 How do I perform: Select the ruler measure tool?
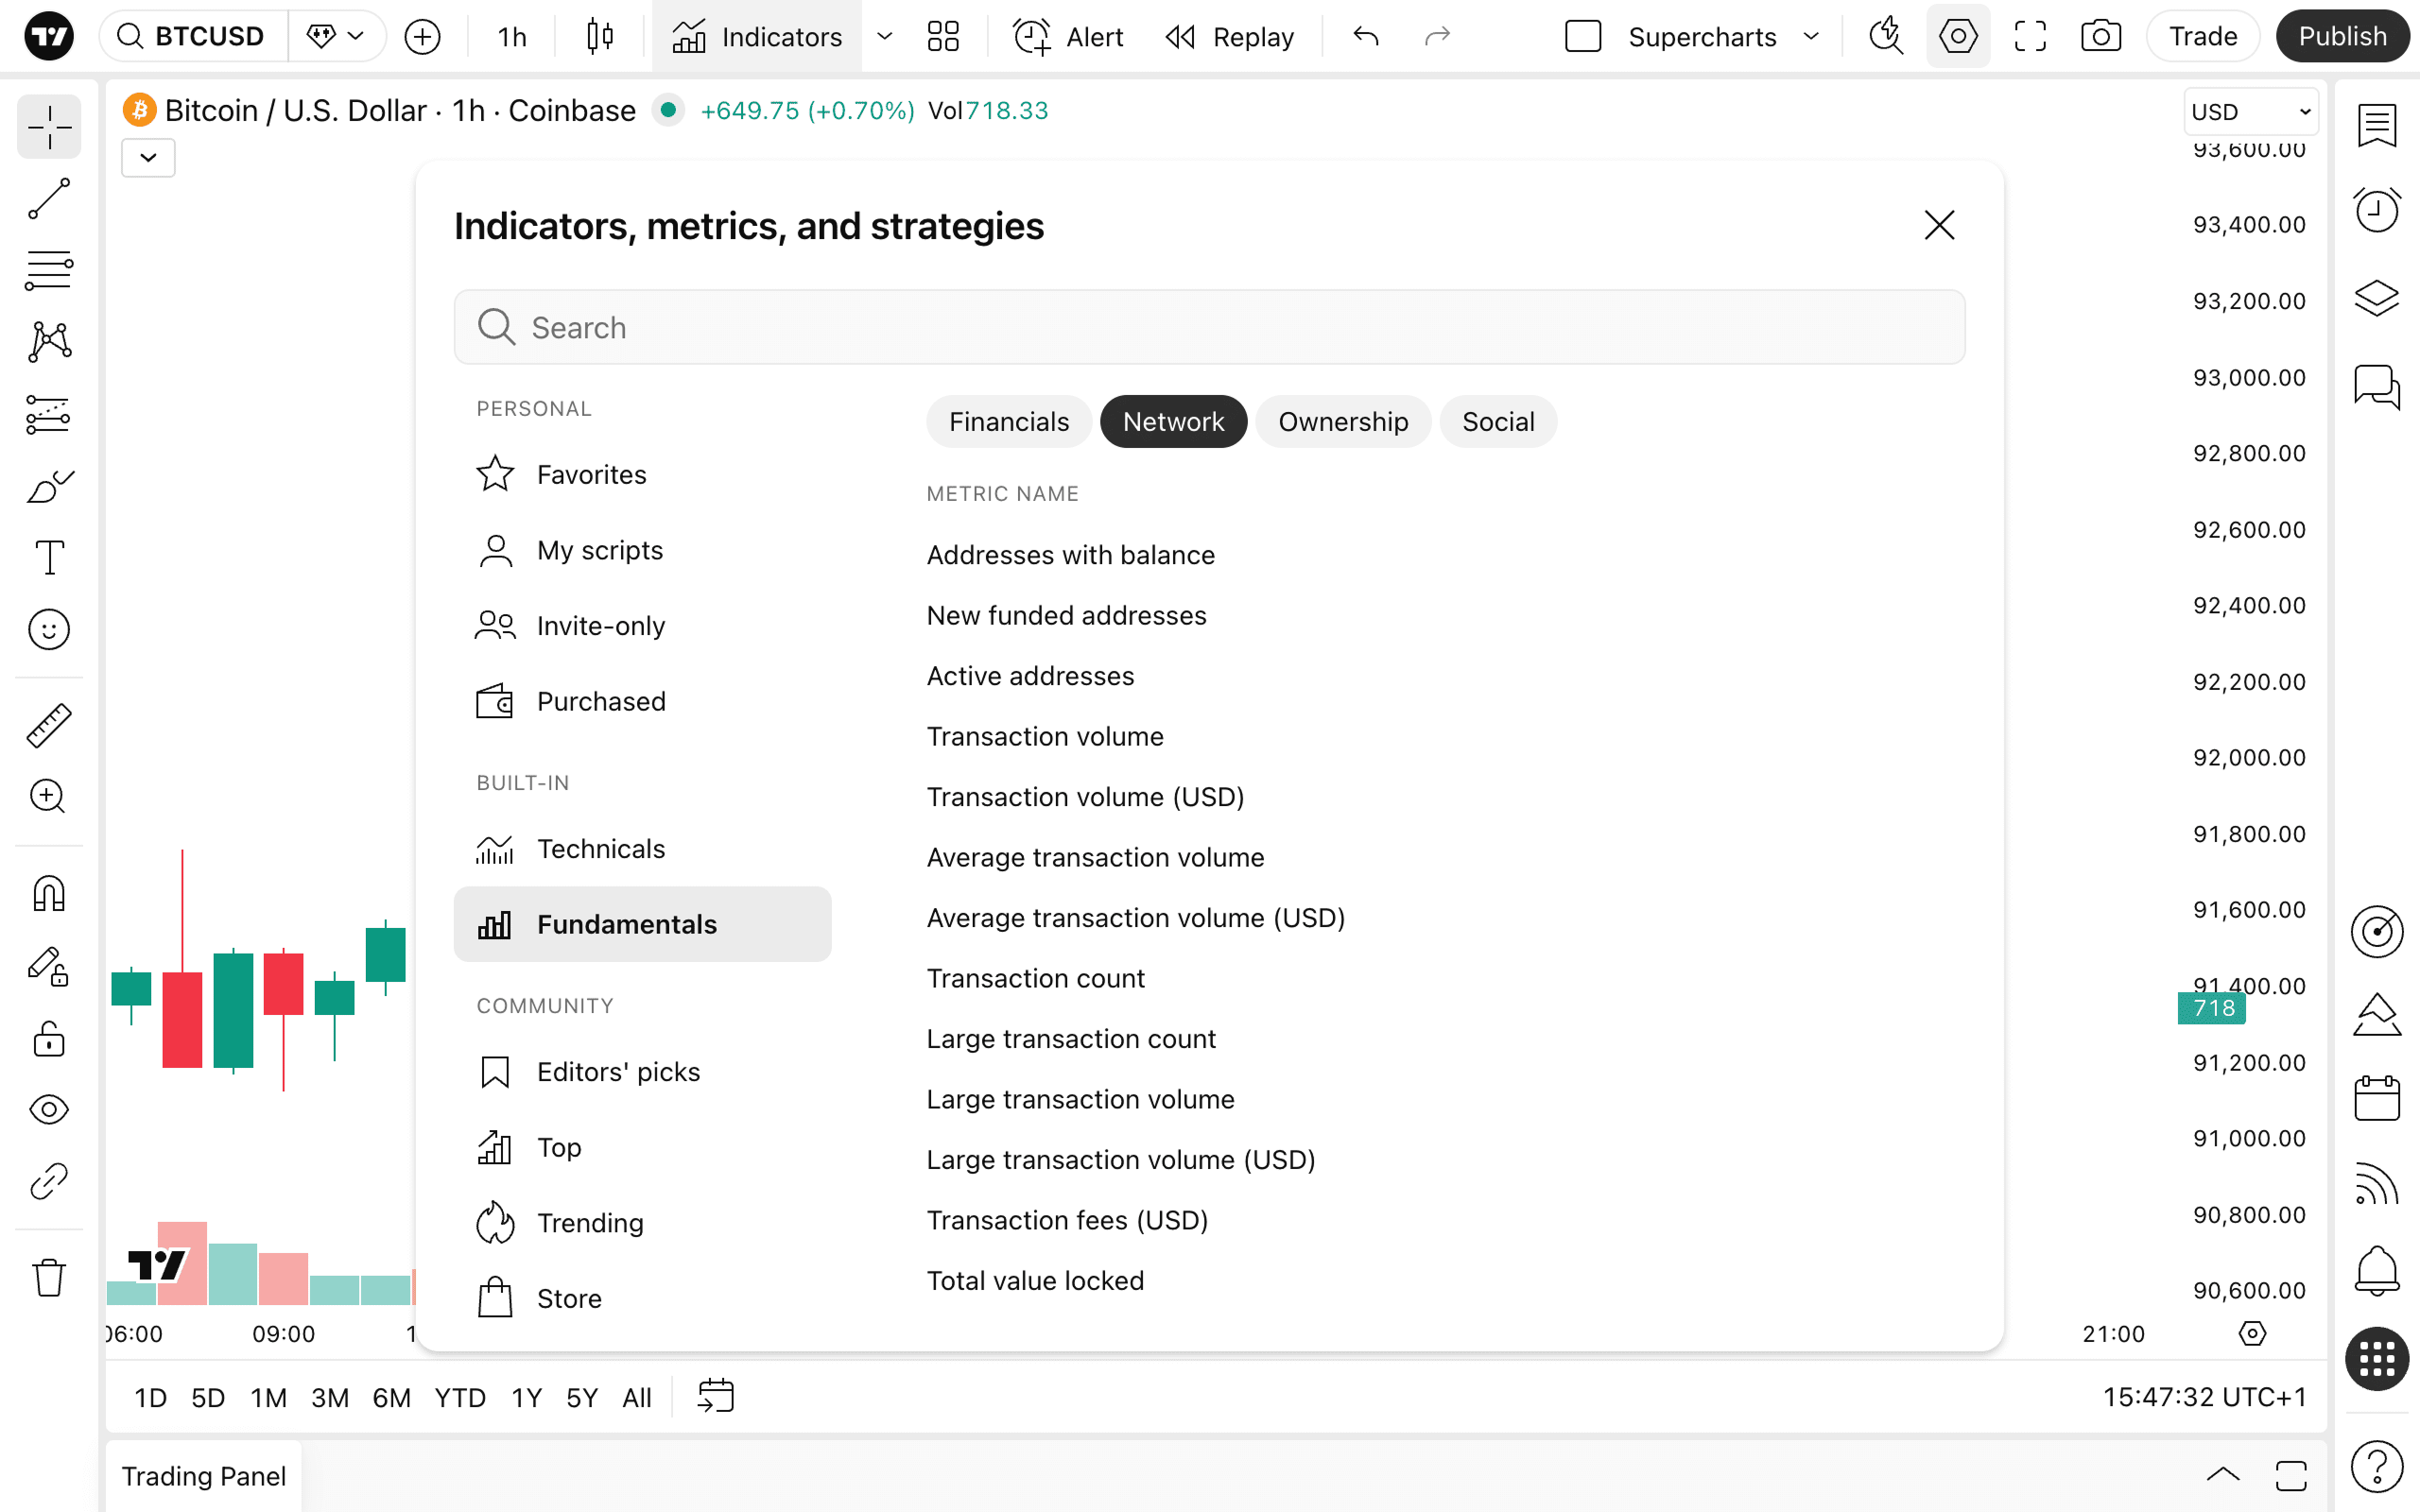coord(48,725)
